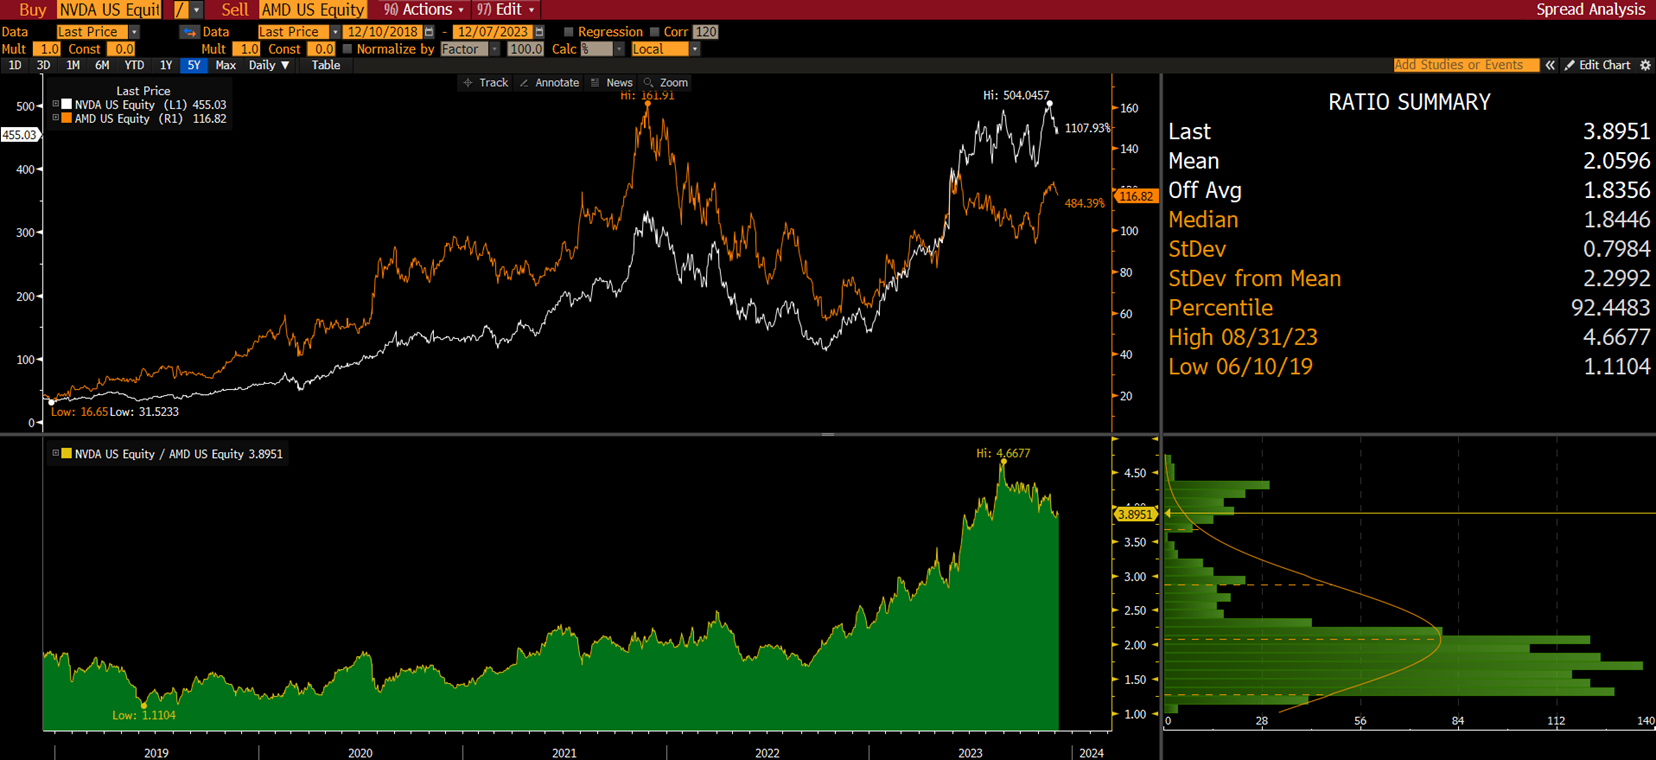
Task: Select the 1D time range
Action: pos(15,65)
